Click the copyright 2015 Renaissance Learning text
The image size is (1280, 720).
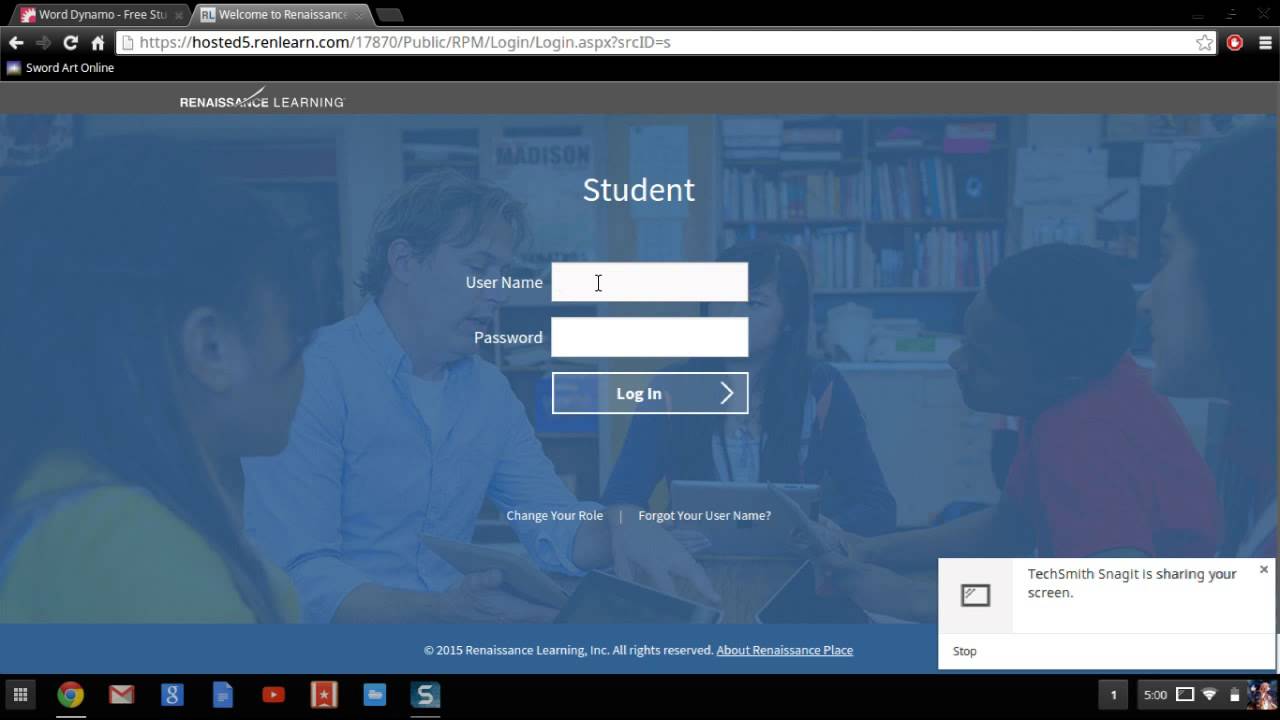(x=568, y=650)
